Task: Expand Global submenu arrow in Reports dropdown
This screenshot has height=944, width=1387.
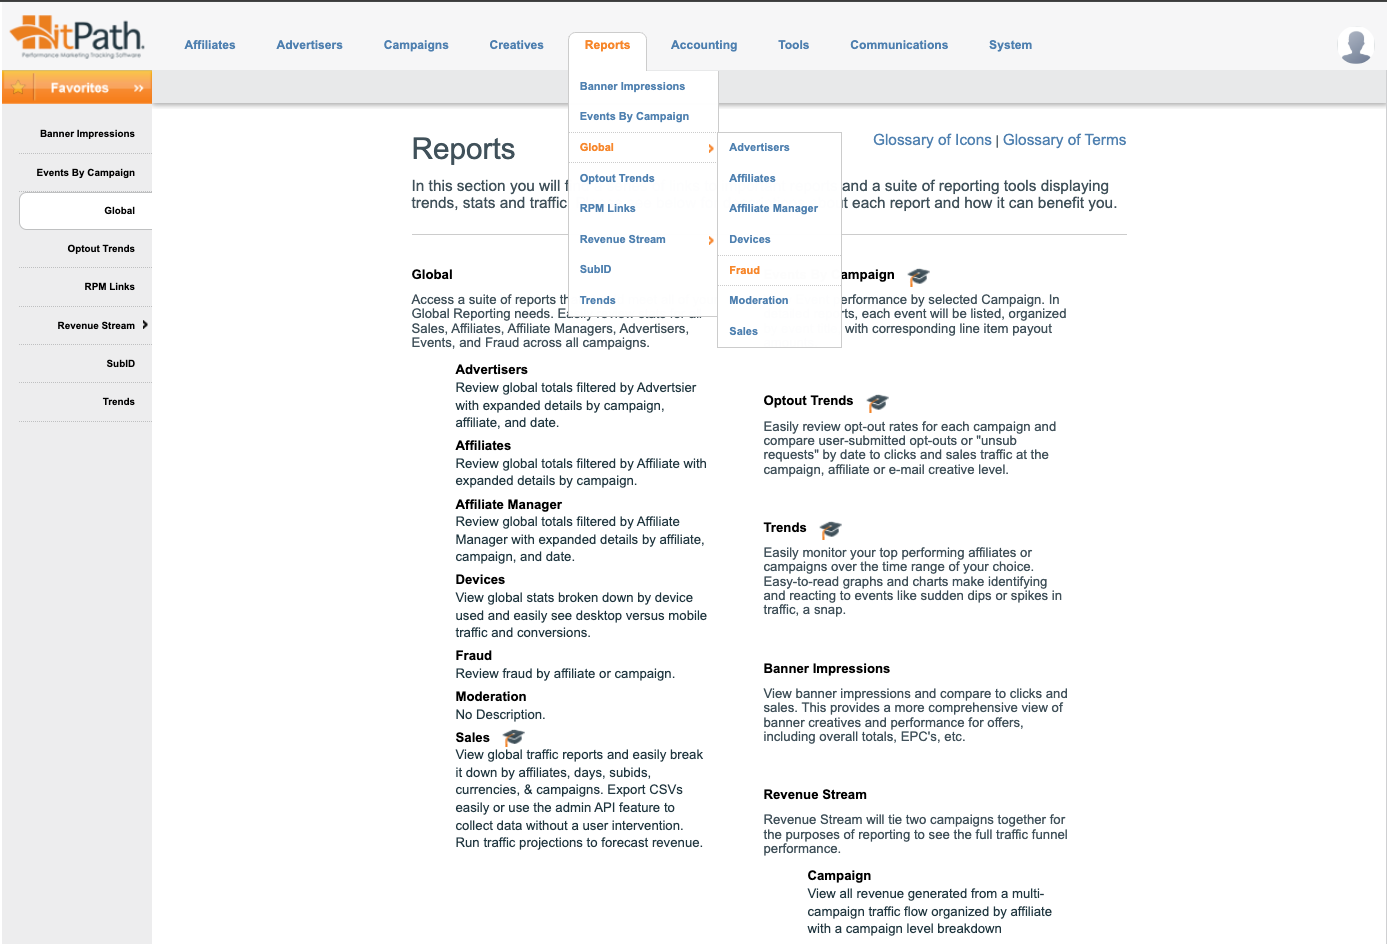Action: coord(711,148)
